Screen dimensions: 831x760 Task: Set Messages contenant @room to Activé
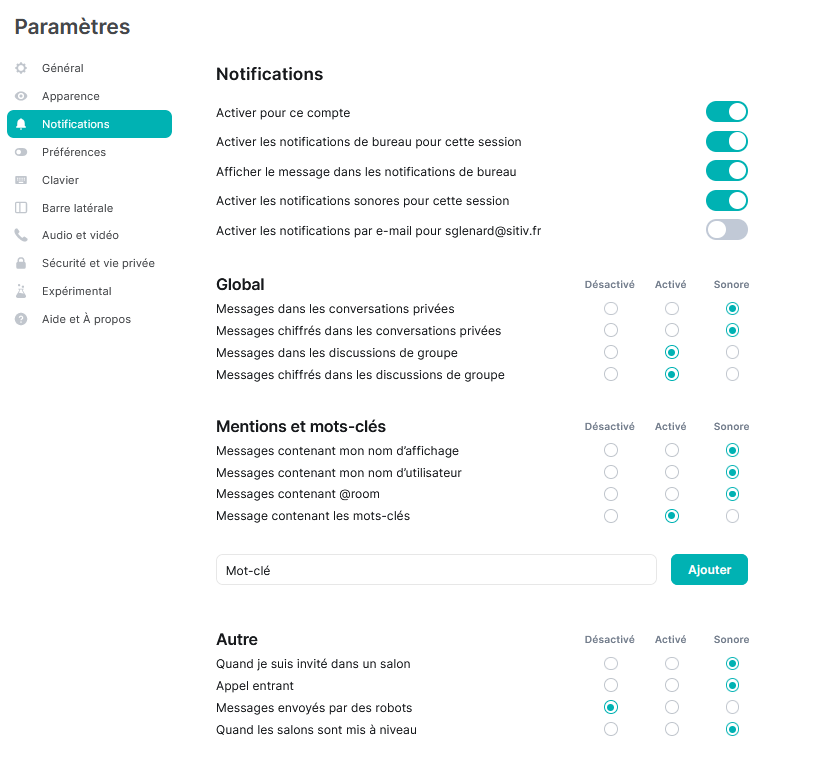click(672, 494)
